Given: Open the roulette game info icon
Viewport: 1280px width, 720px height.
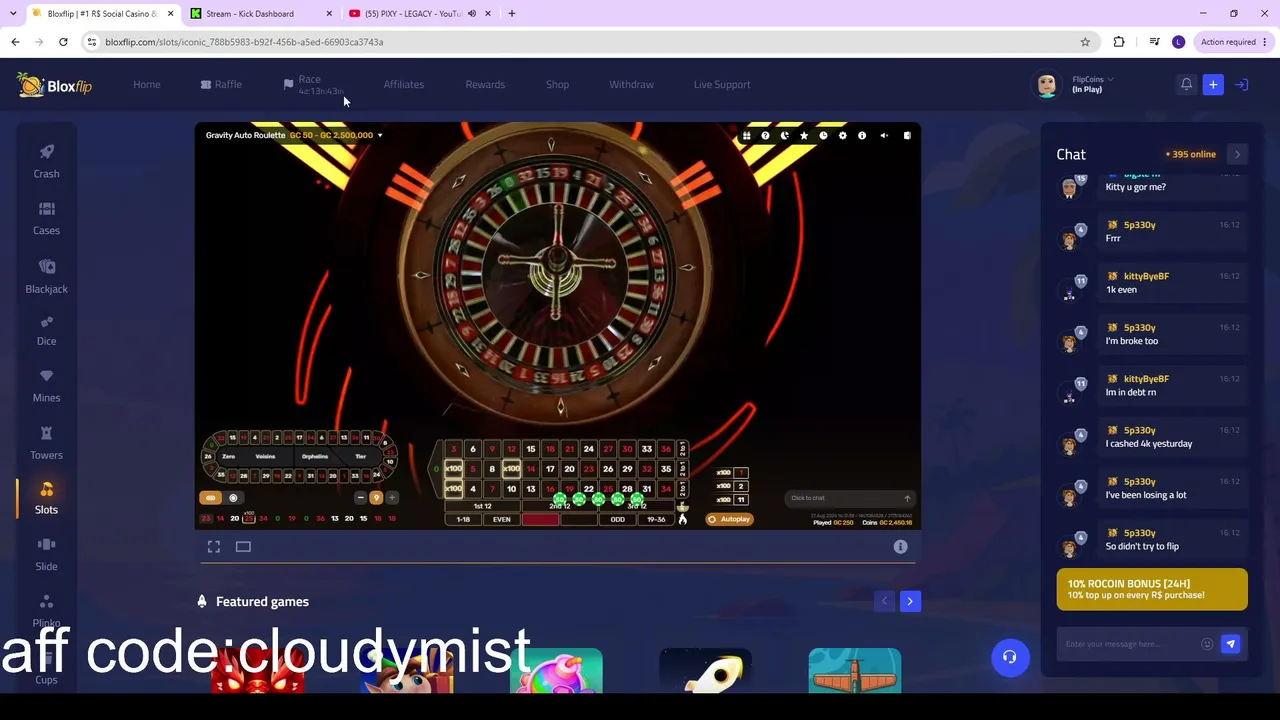Looking at the screenshot, I should (862, 136).
